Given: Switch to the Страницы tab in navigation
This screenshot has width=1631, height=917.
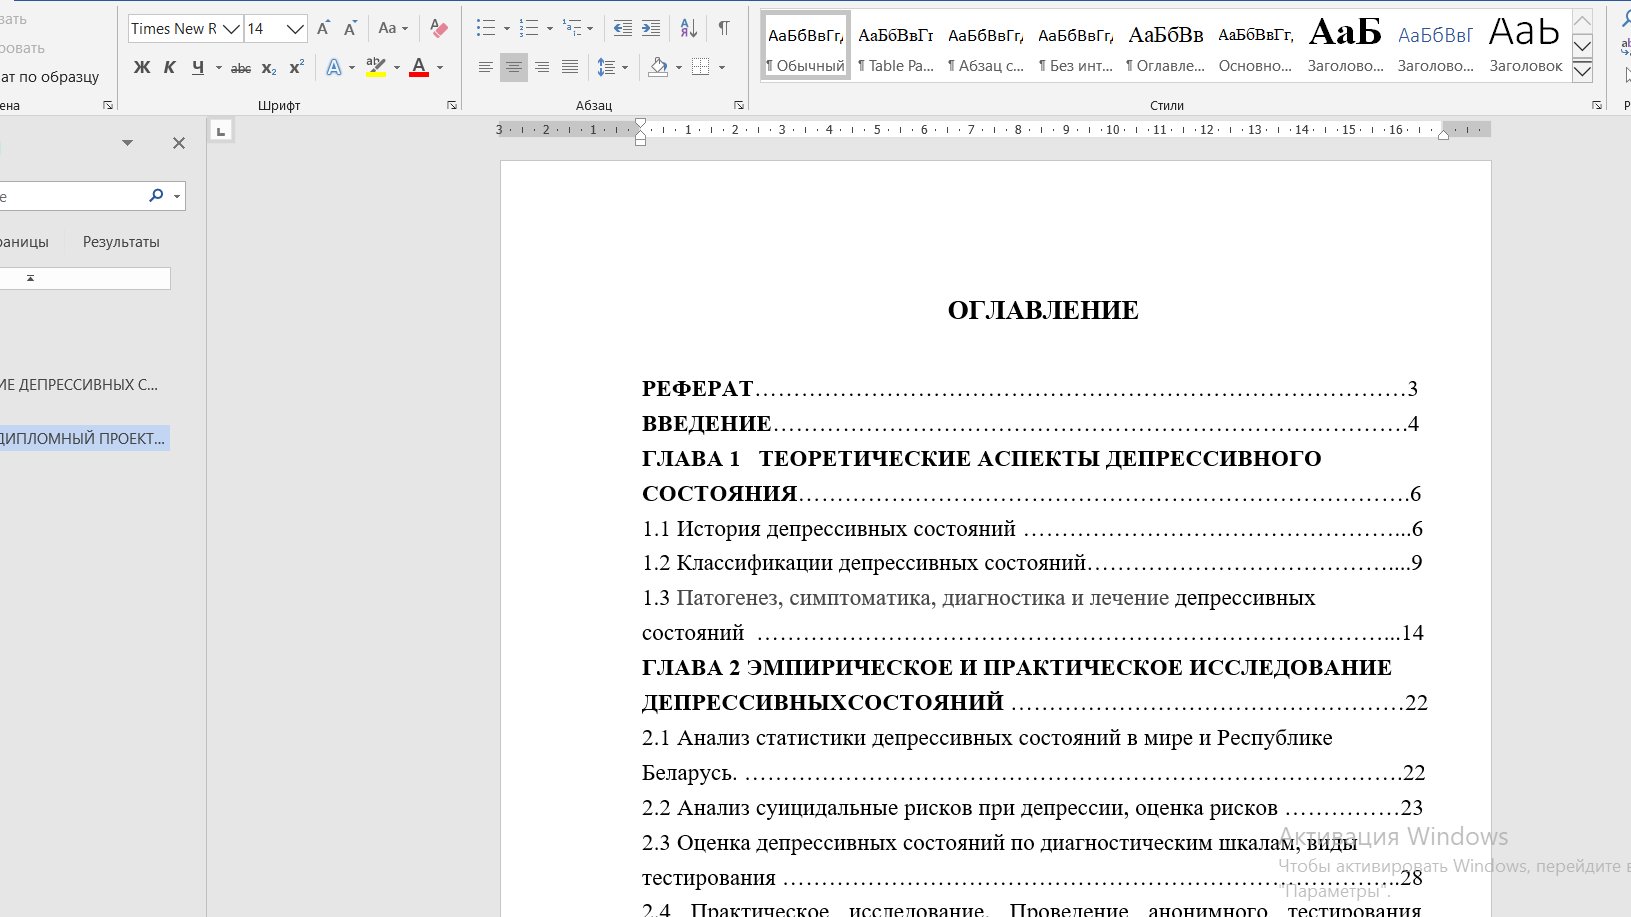Looking at the screenshot, I should (24, 242).
